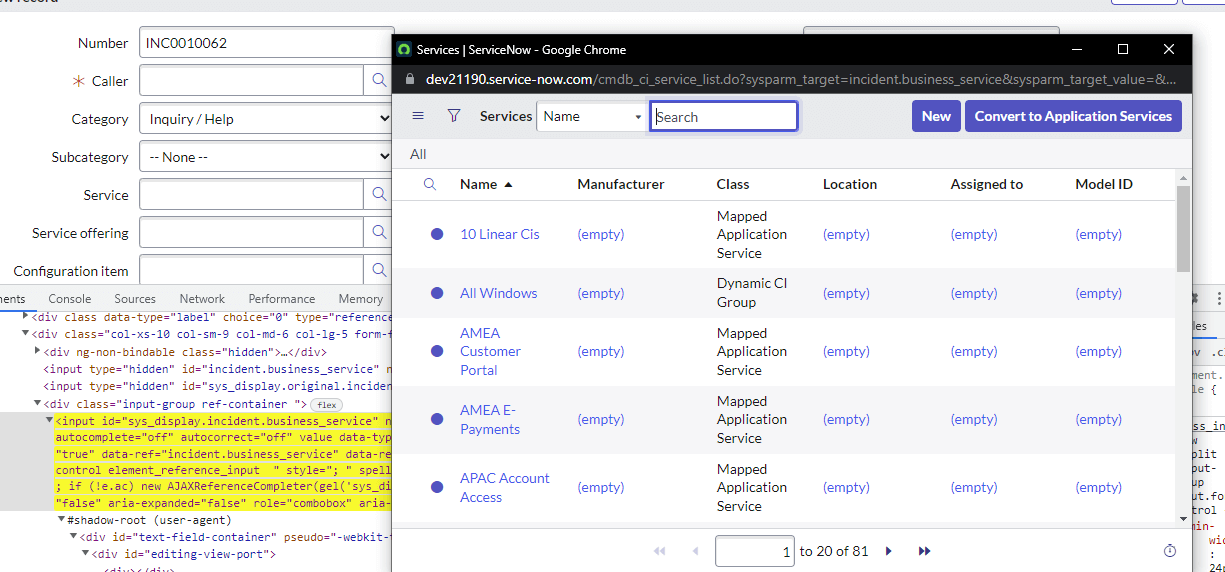1225x572 pixels.
Task: Click the popup window URL address bar
Action: click(x=801, y=79)
